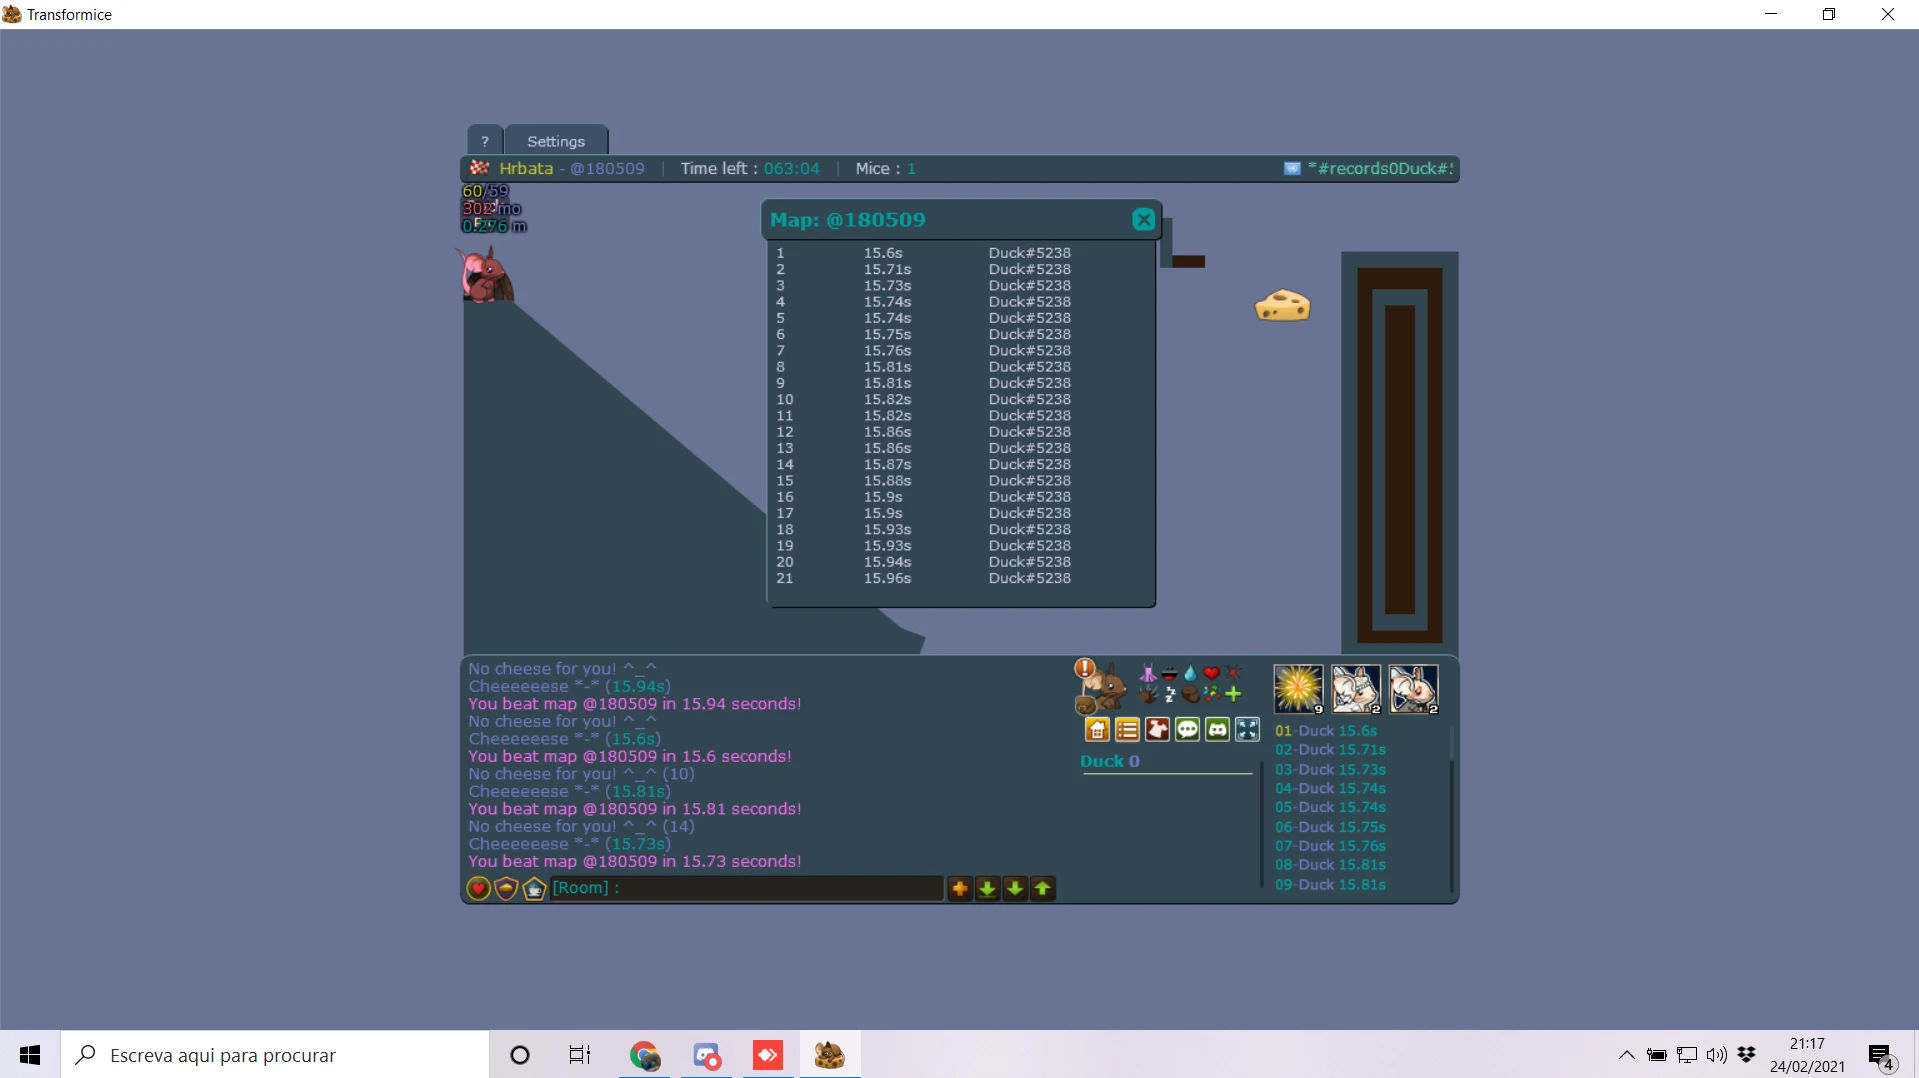The height and width of the screenshot is (1078, 1919).
Task: Click the green down arrow with underline
Action: [x=987, y=888]
